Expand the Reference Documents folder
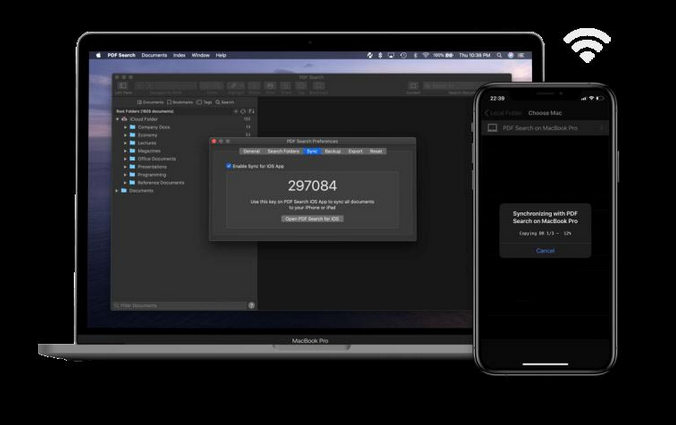Screen dimensions: 676x425 coord(125,182)
